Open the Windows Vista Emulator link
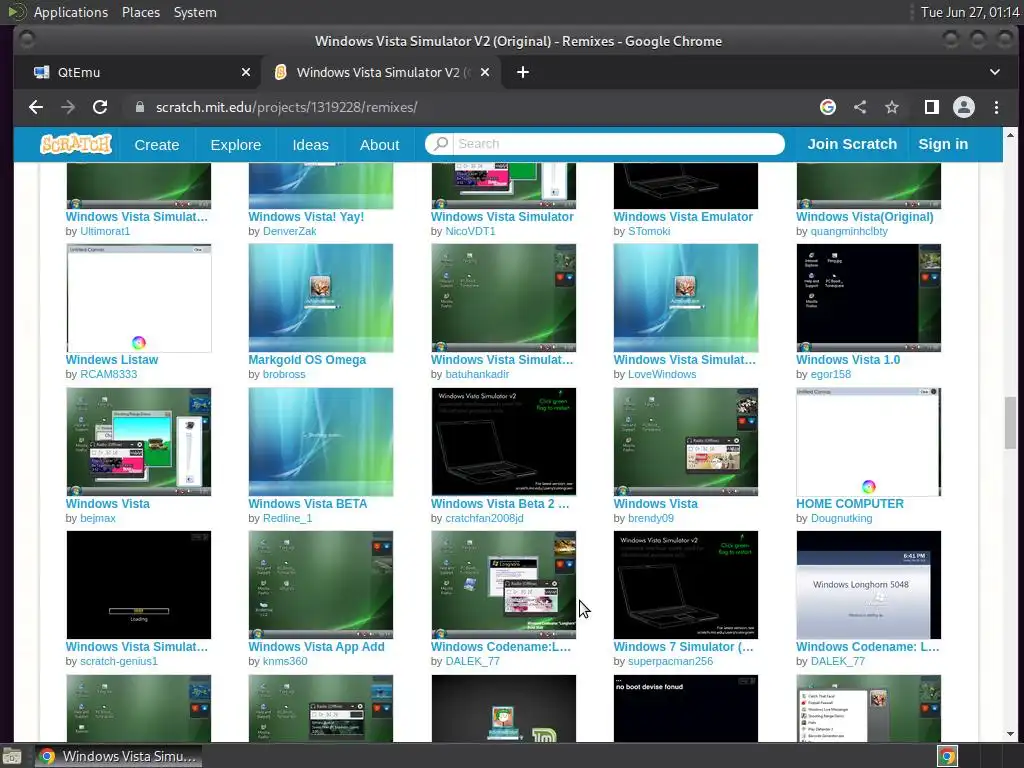This screenshot has height=768, width=1024. (x=683, y=217)
